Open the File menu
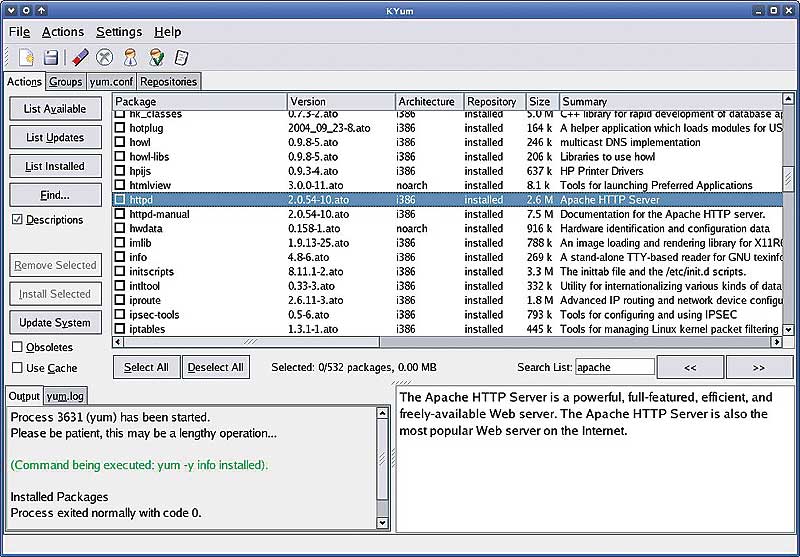Screen dimensions: 800x557 pos(19,32)
